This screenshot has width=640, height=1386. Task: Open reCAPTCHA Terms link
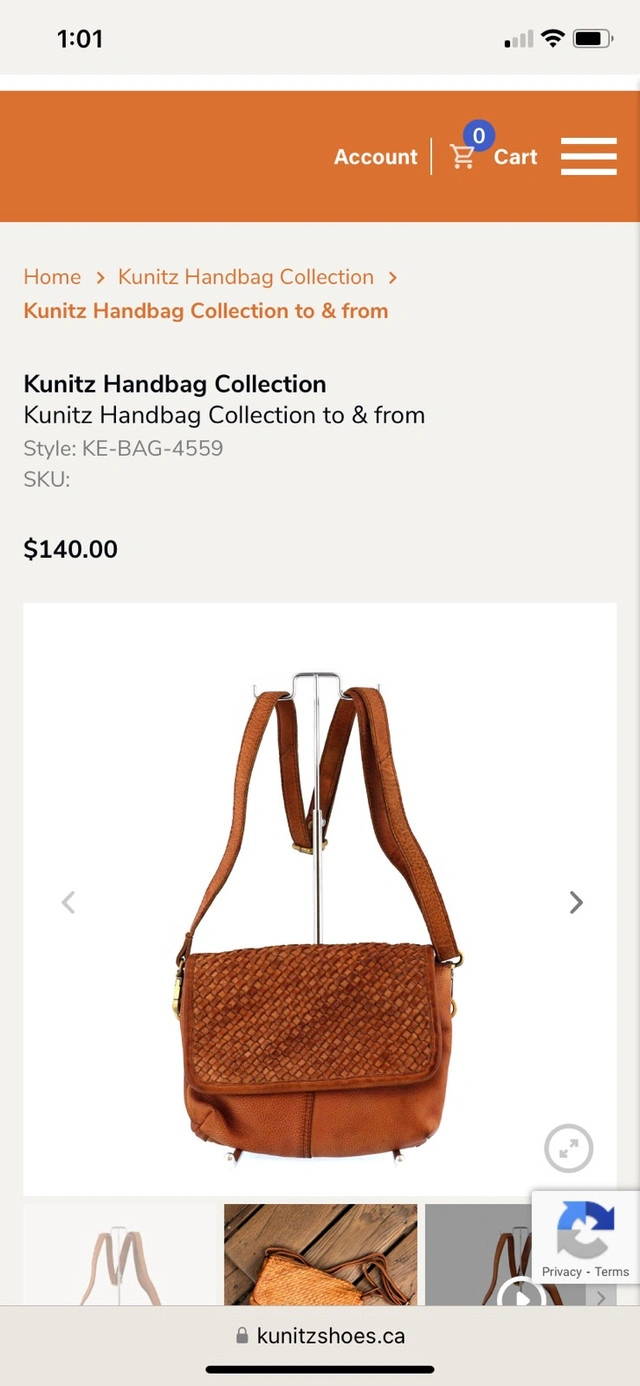(x=612, y=1272)
